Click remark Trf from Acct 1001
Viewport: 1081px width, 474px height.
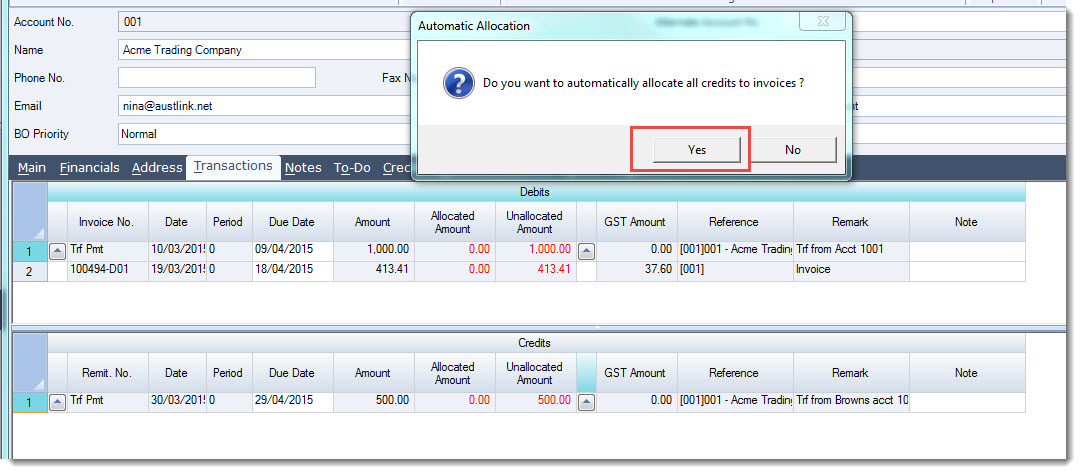[x=851, y=251]
